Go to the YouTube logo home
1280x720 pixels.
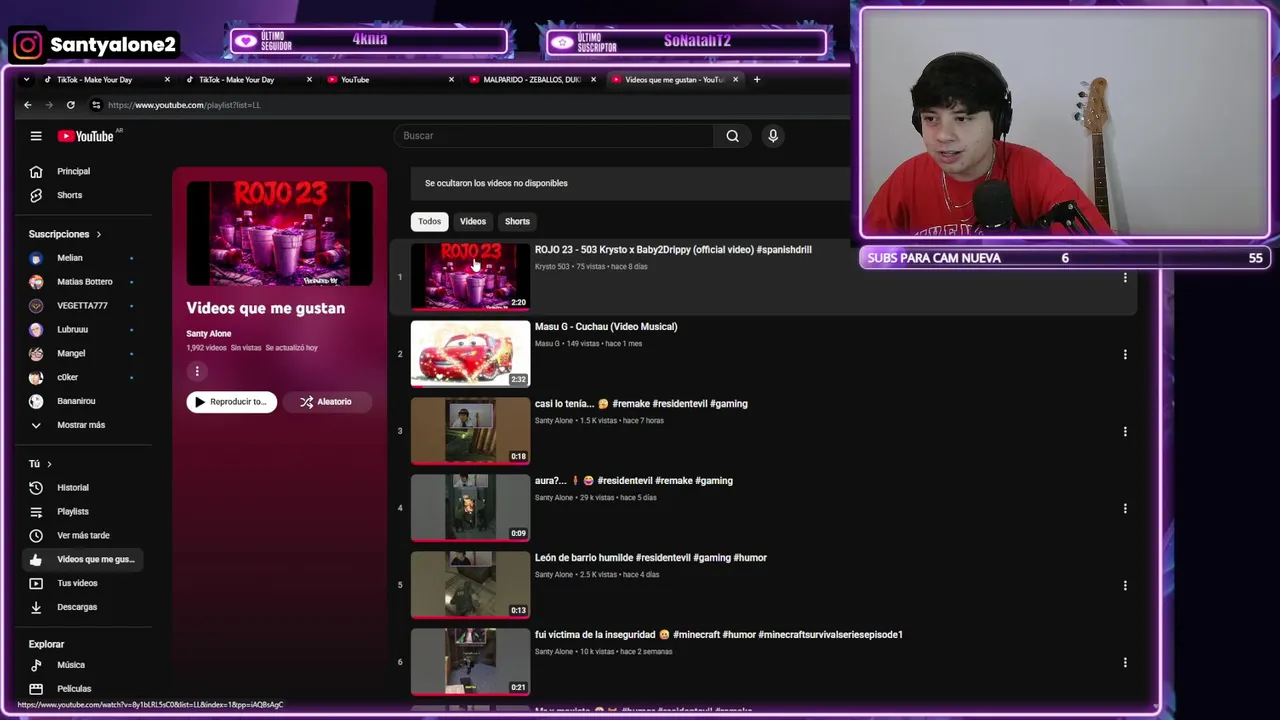(x=86, y=136)
